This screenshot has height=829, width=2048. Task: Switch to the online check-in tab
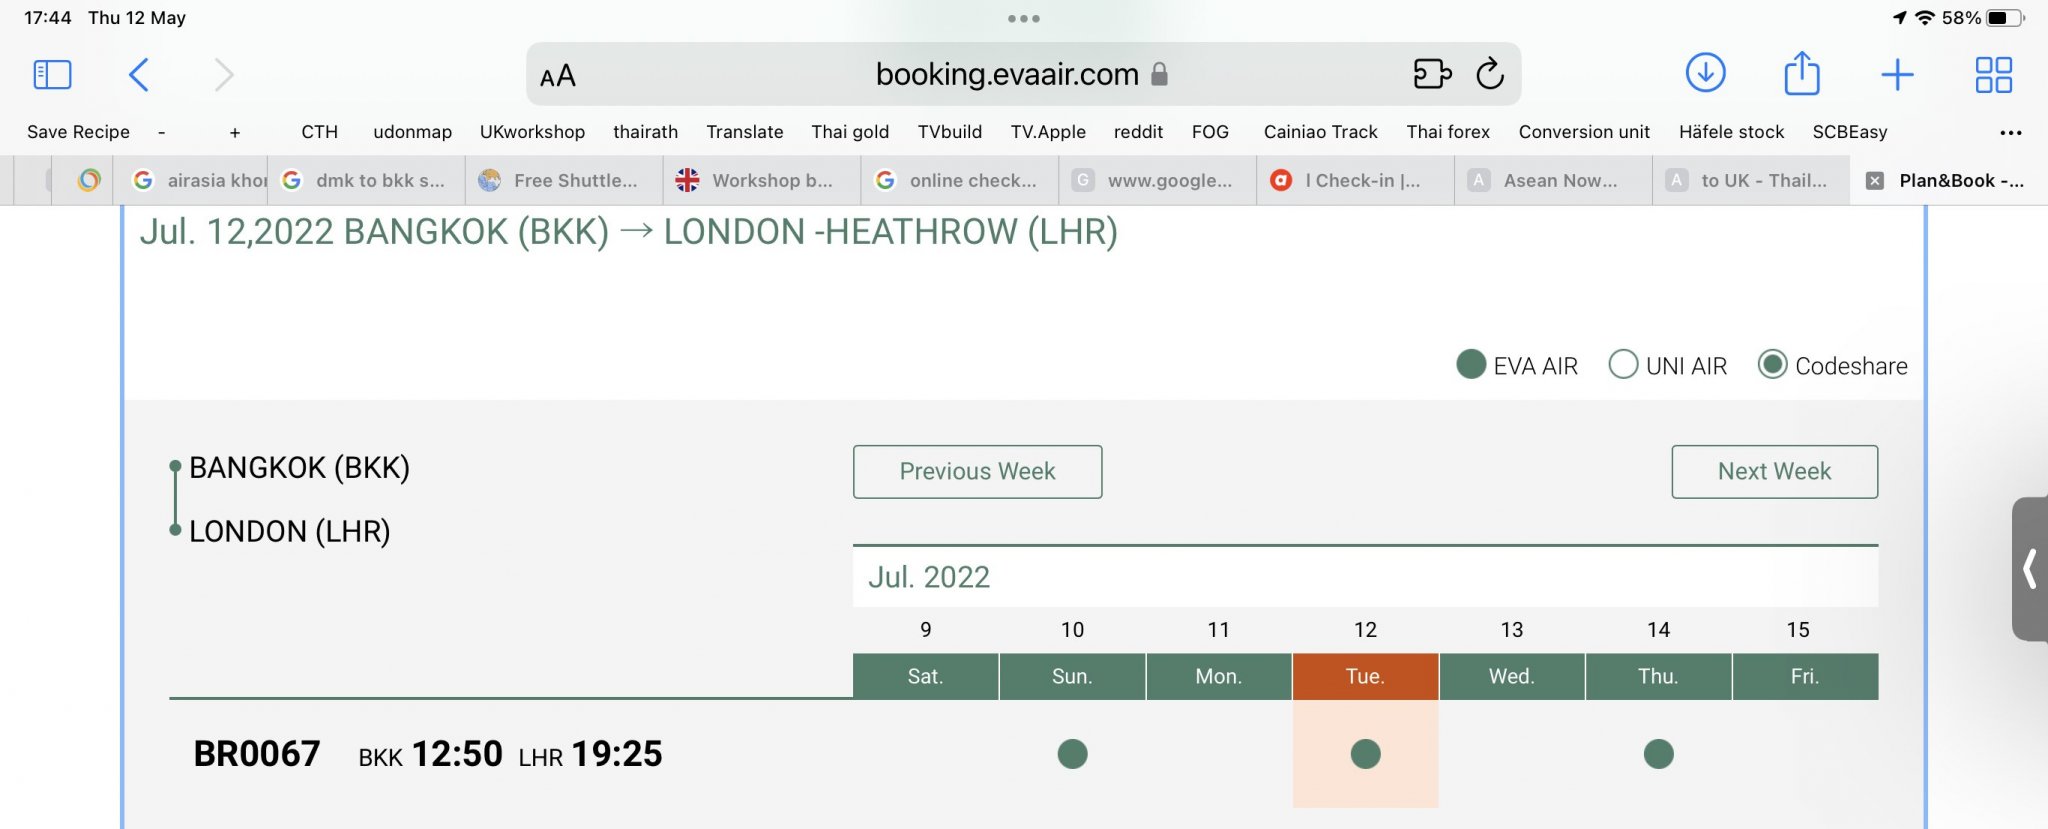point(959,181)
